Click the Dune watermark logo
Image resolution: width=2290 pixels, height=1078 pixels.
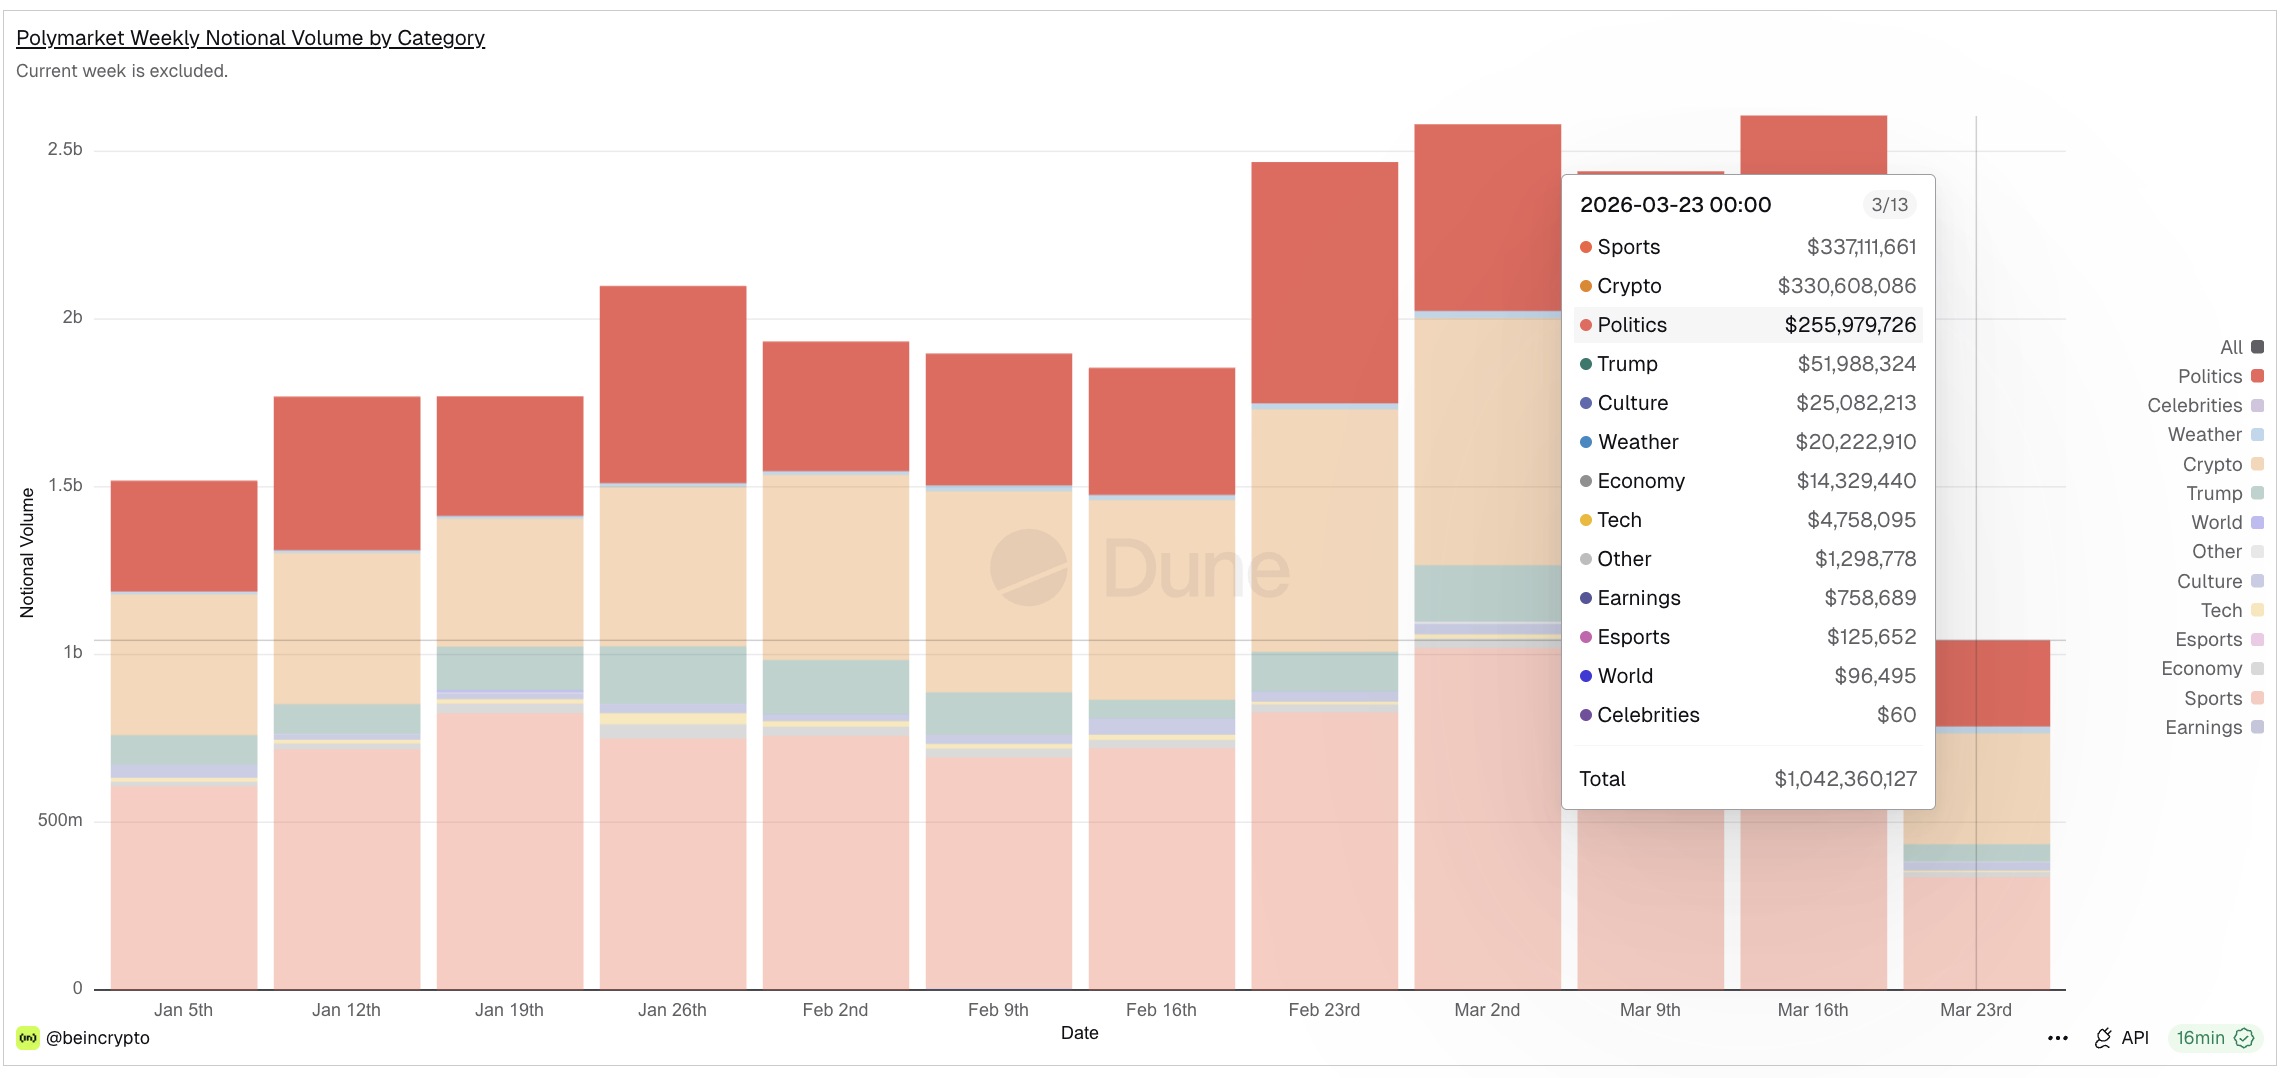1029,567
